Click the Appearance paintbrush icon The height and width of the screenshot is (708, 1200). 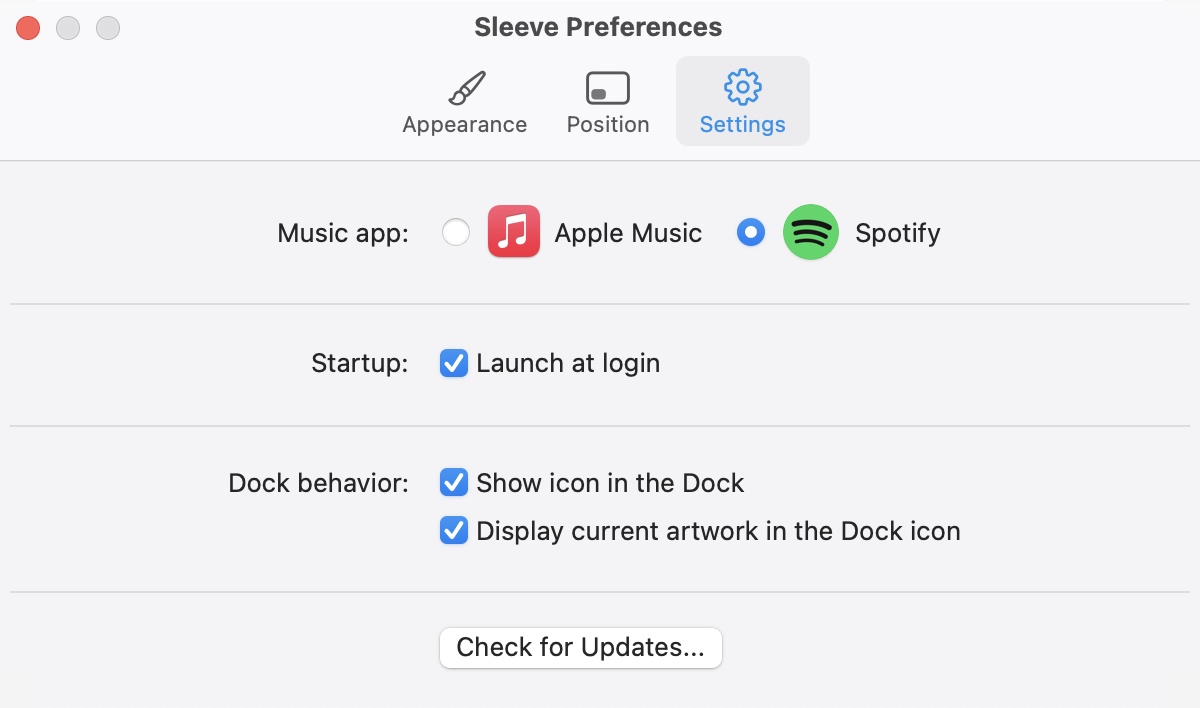point(466,88)
